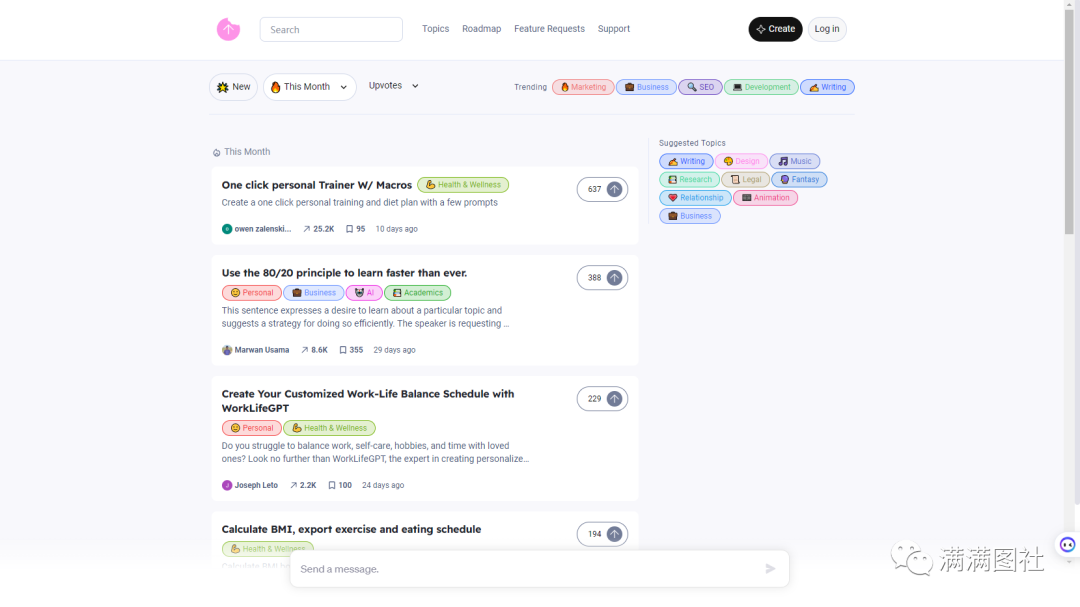Upvote the One click personal Trainer prompt
1080x607 pixels.
614,189
